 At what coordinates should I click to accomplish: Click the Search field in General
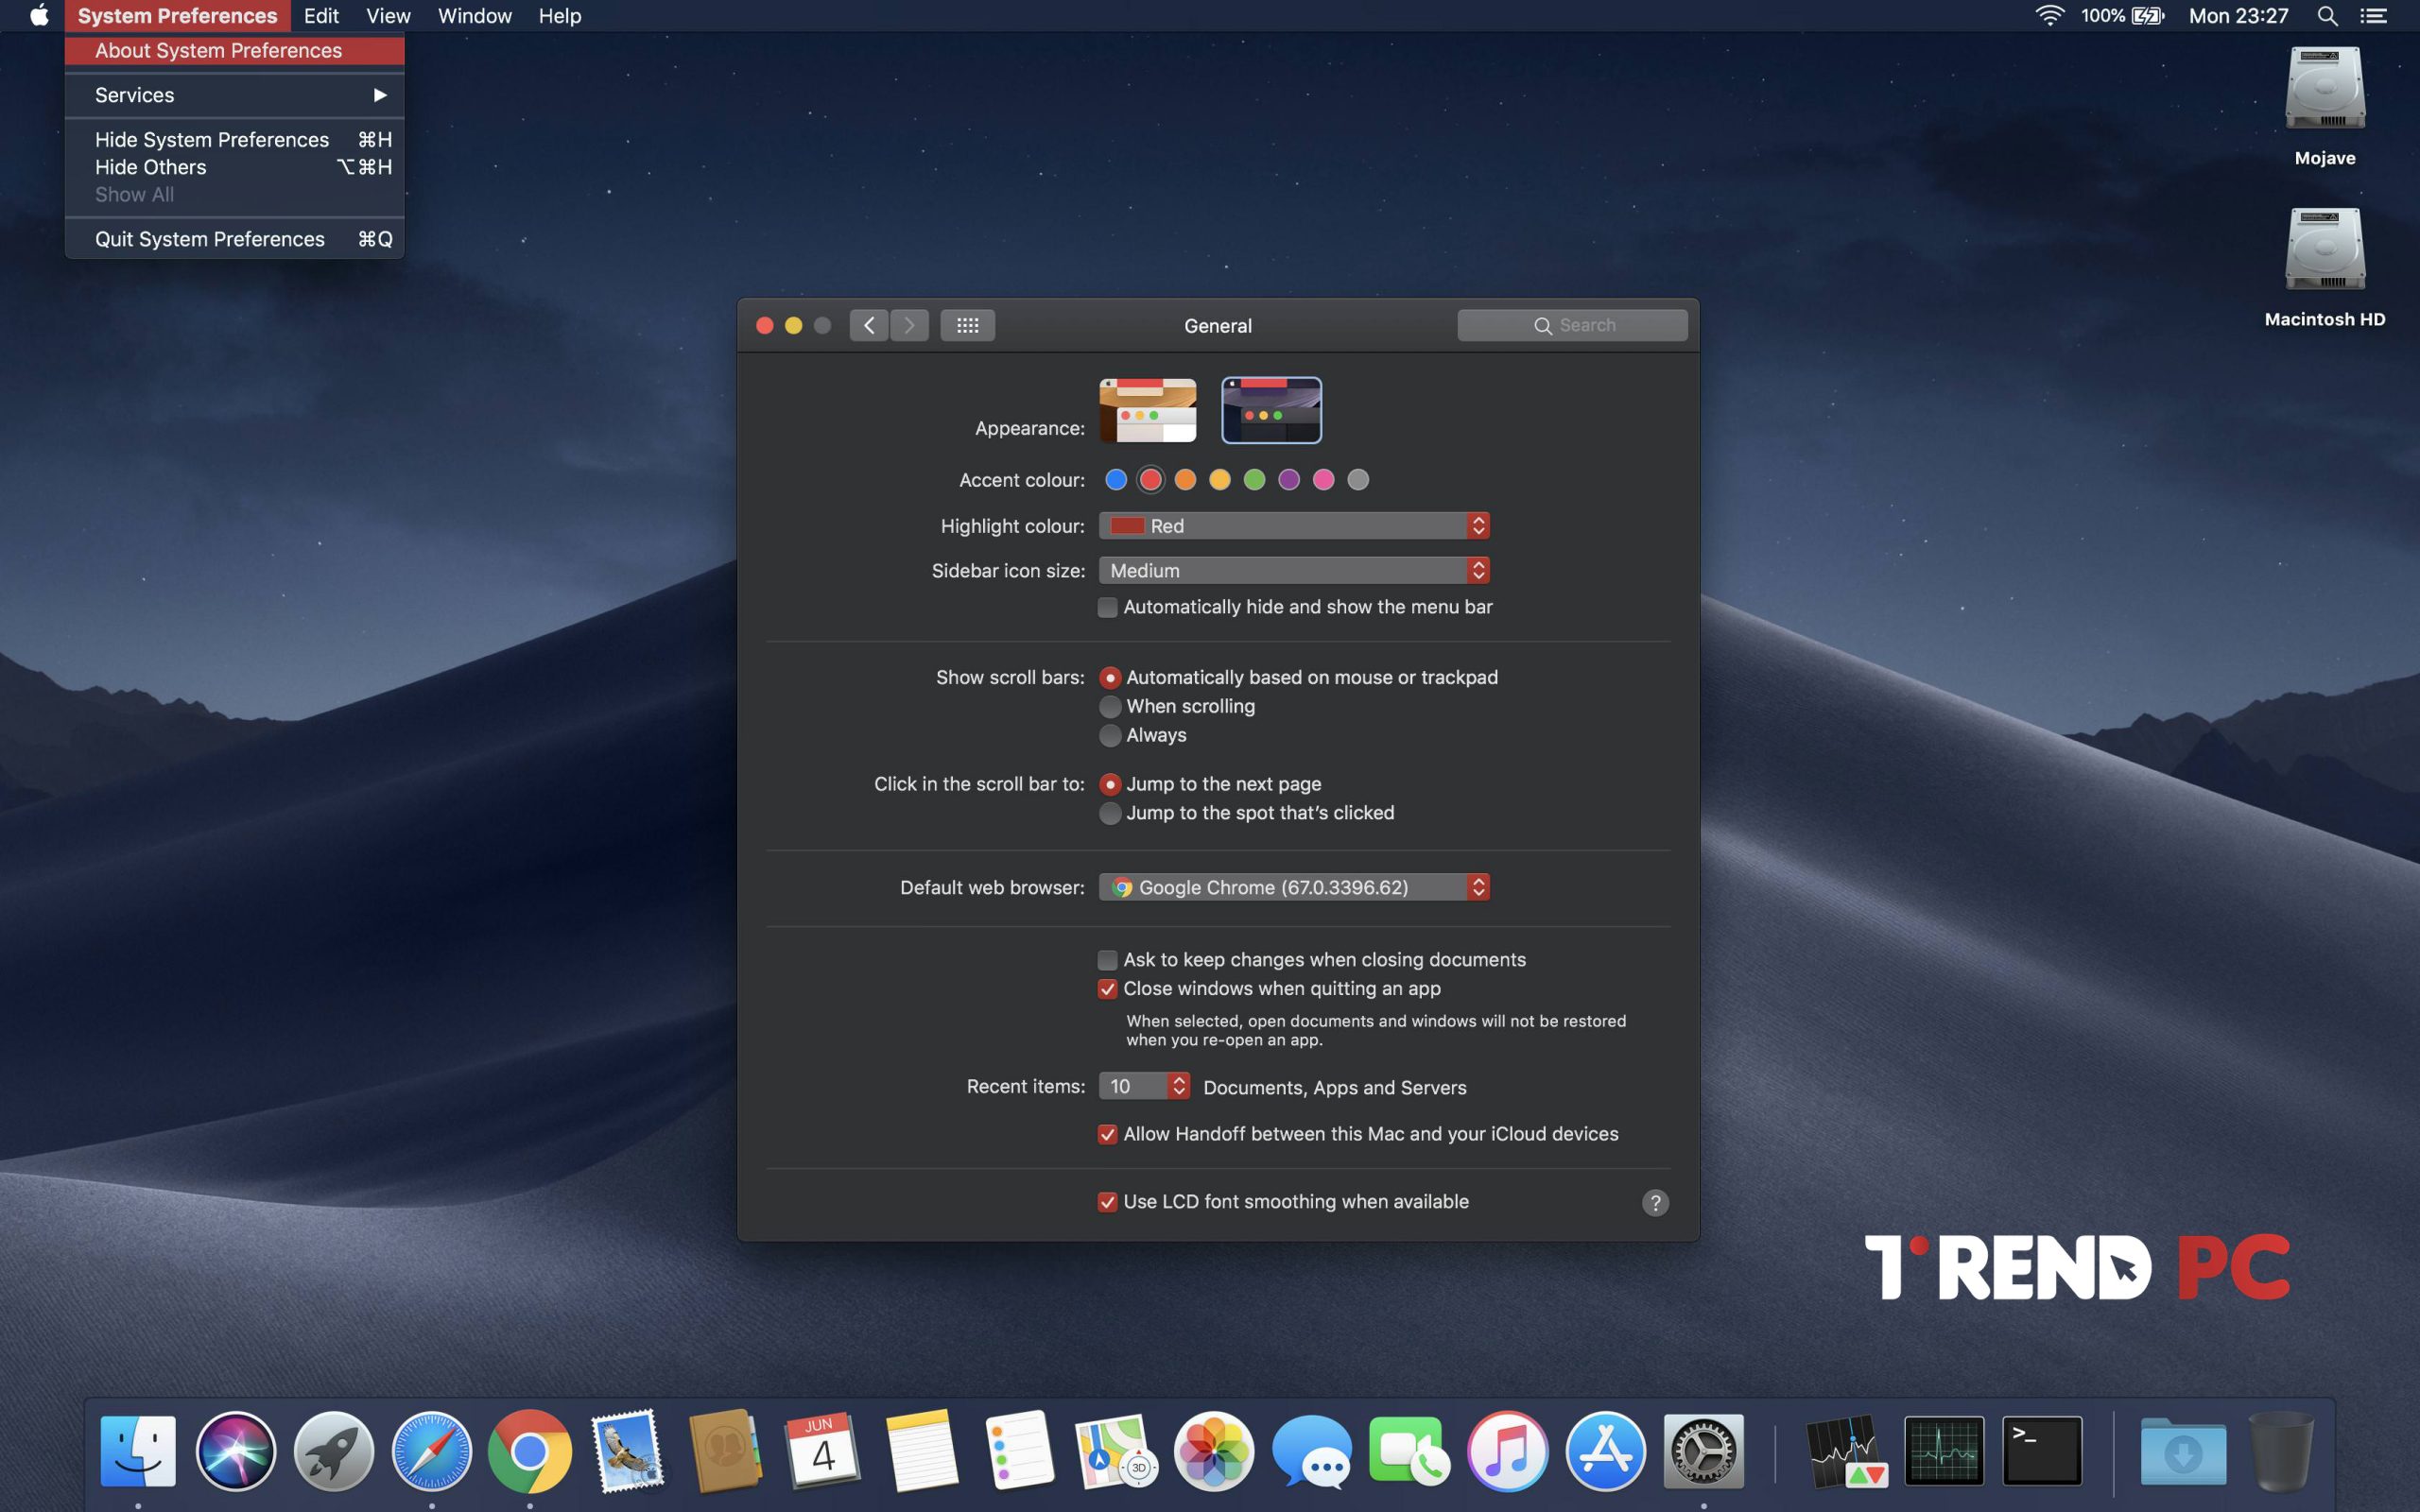click(x=1572, y=325)
